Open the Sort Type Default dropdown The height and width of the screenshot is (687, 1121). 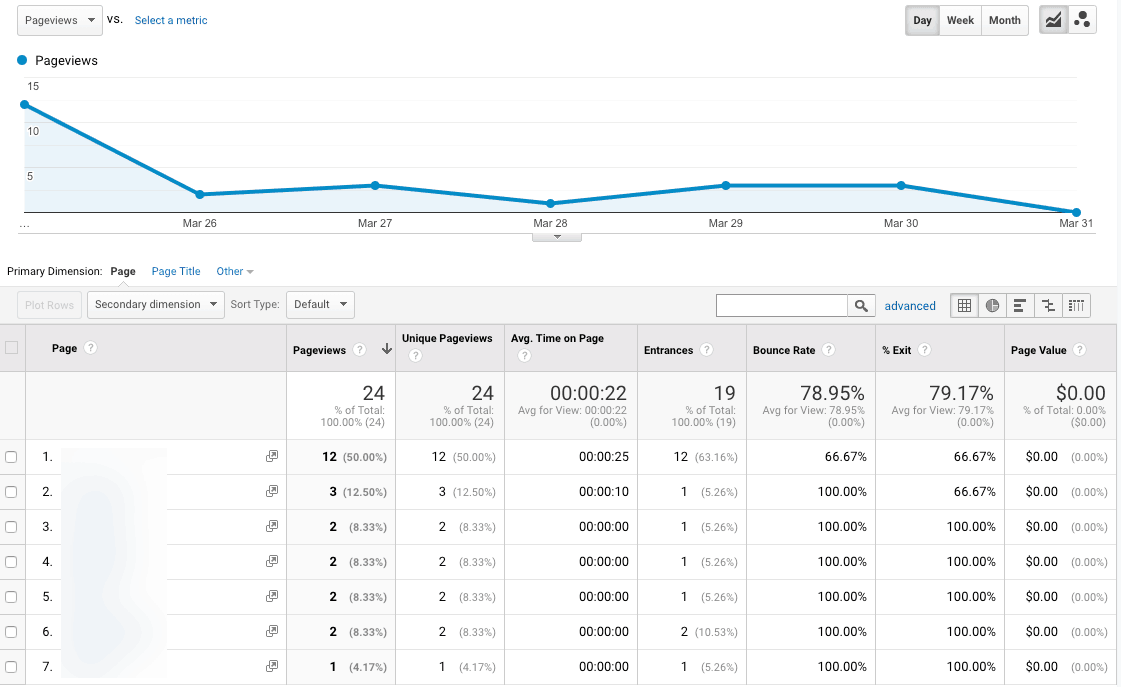click(x=320, y=305)
